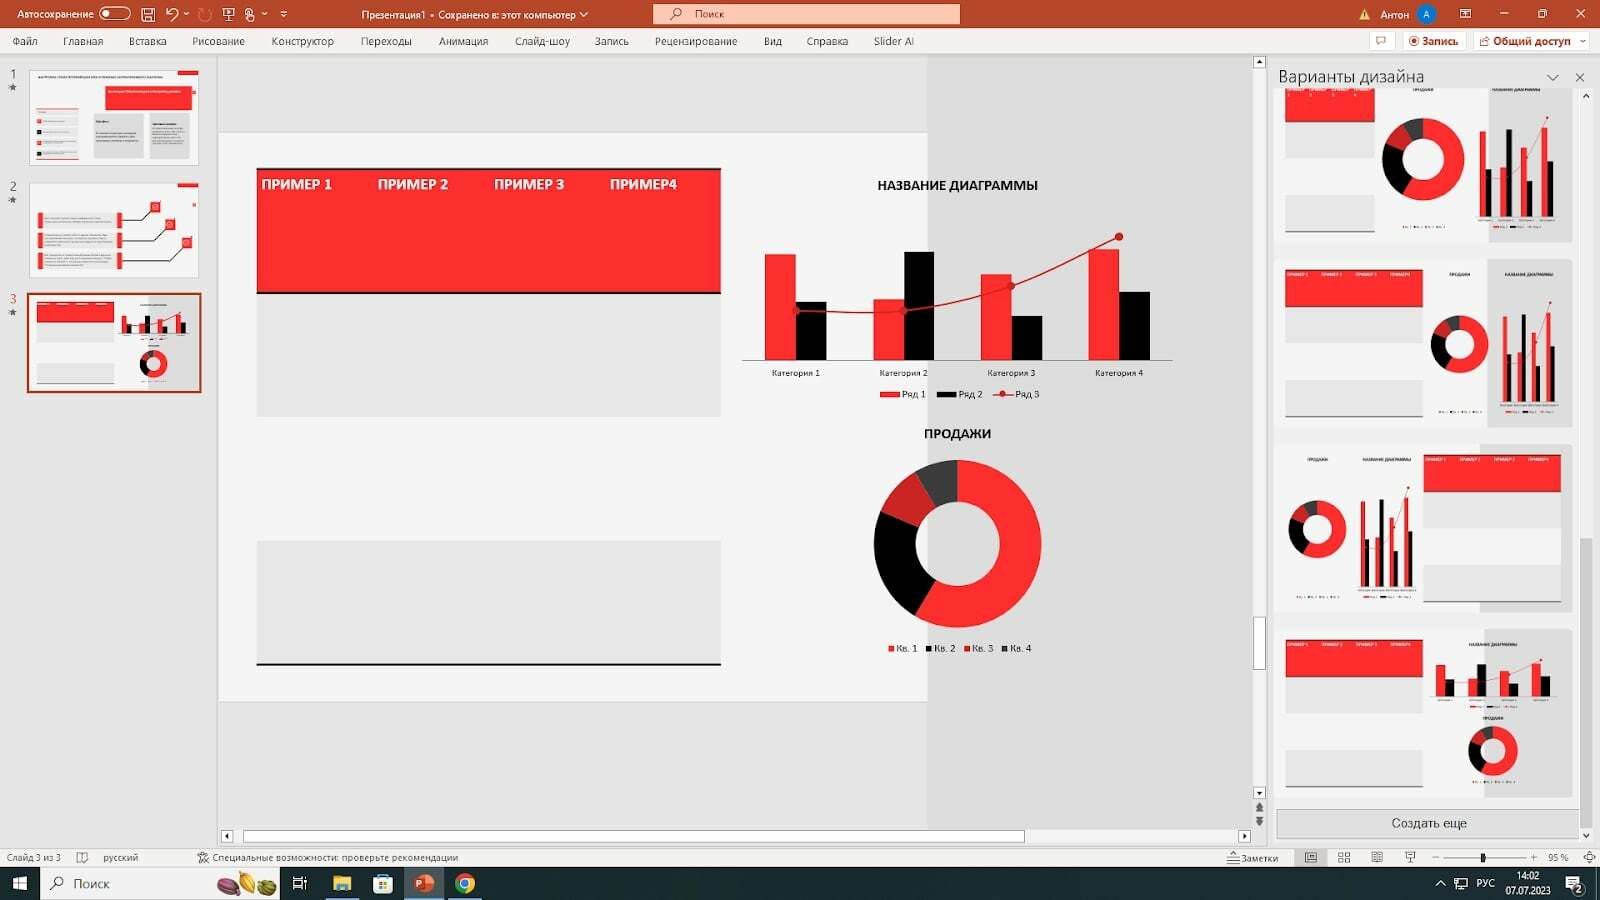Switch to the Вставка tab
This screenshot has width=1600, height=900.
148,41
